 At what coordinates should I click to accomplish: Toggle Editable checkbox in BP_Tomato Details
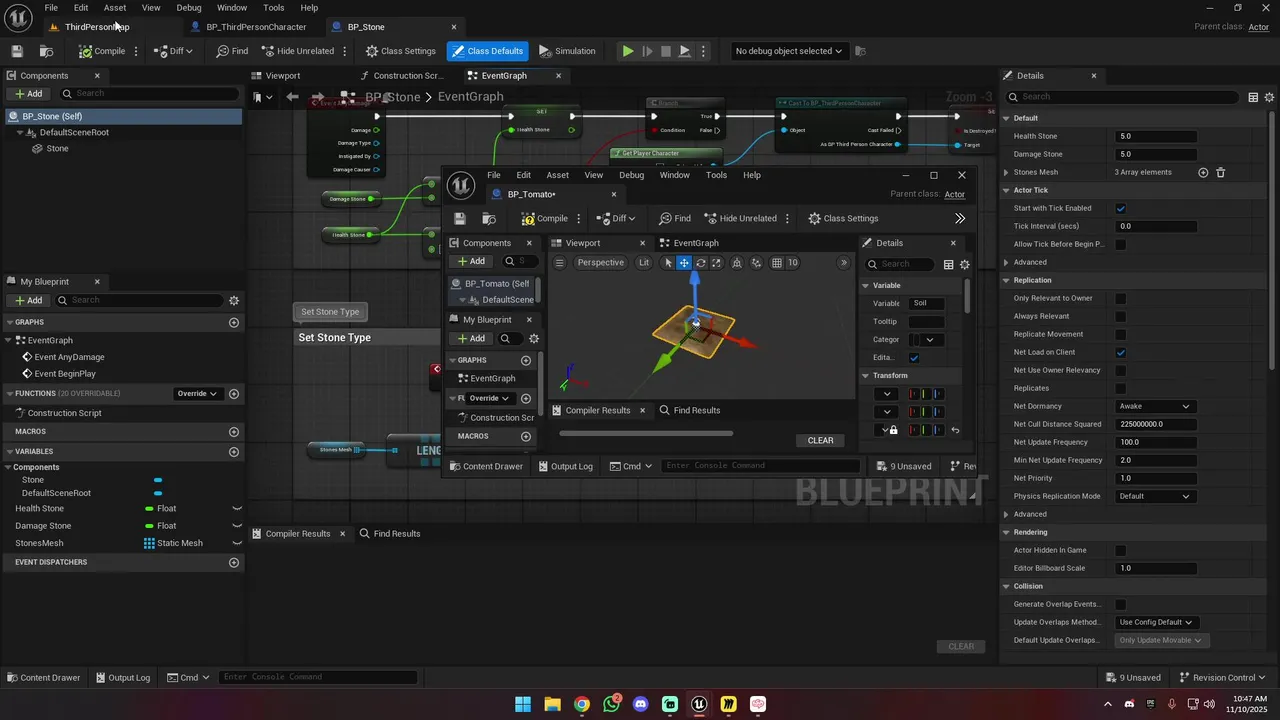pyautogui.click(x=914, y=358)
